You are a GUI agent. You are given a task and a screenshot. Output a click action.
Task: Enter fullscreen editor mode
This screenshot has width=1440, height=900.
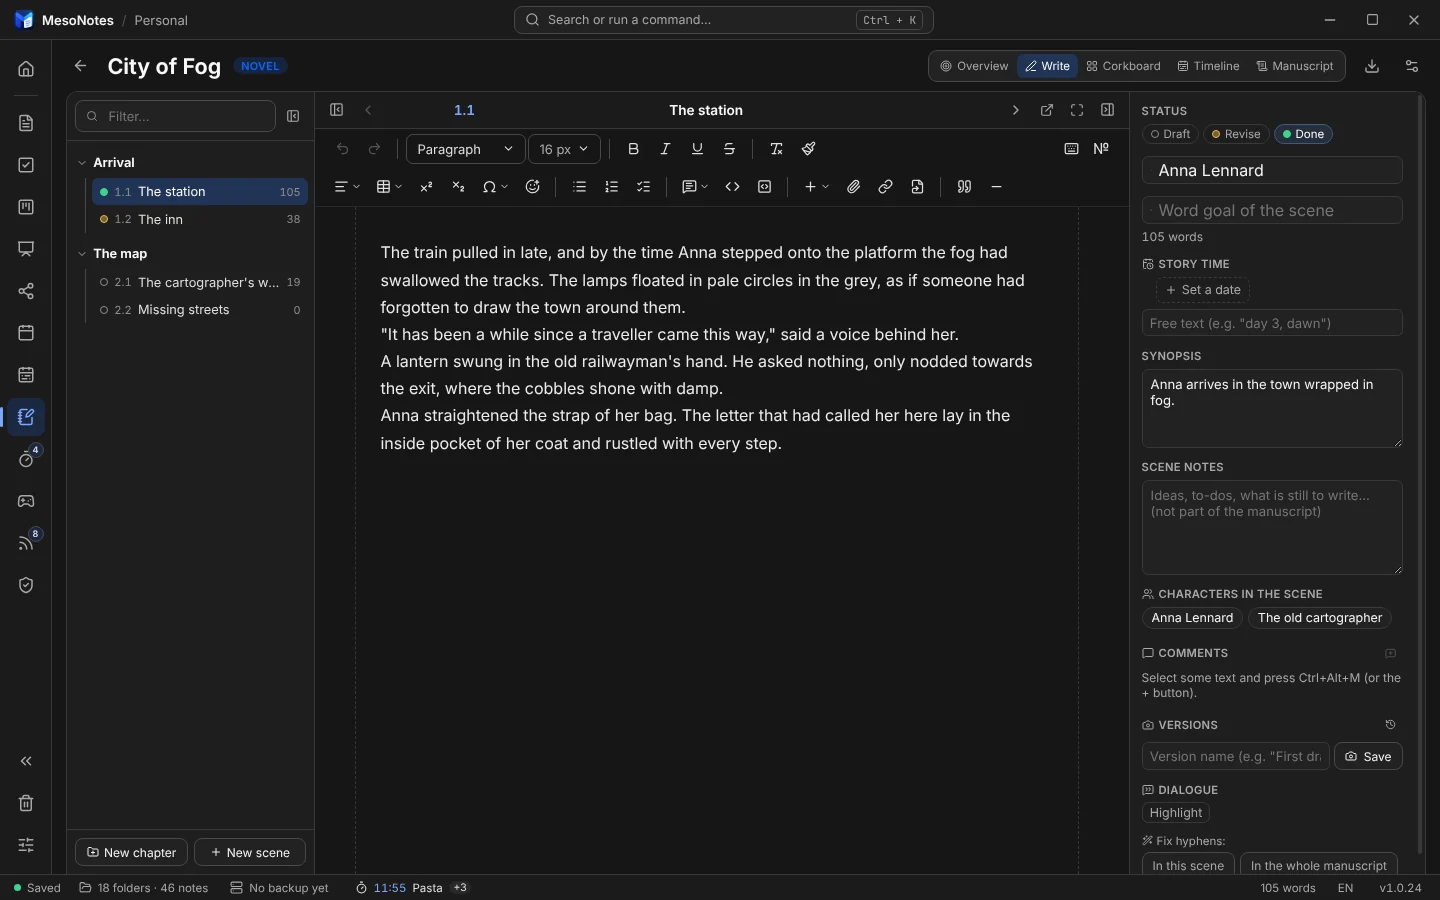click(x=1078, y=111)
